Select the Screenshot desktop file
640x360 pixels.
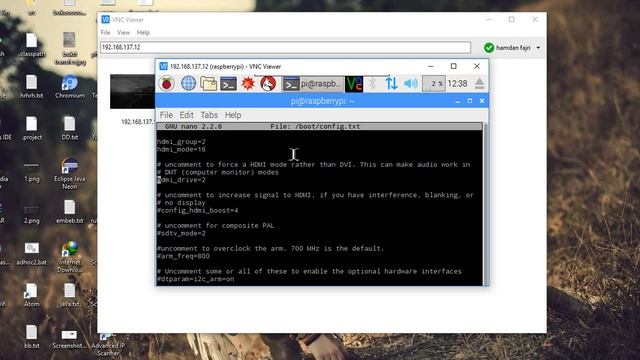(70, 339)
